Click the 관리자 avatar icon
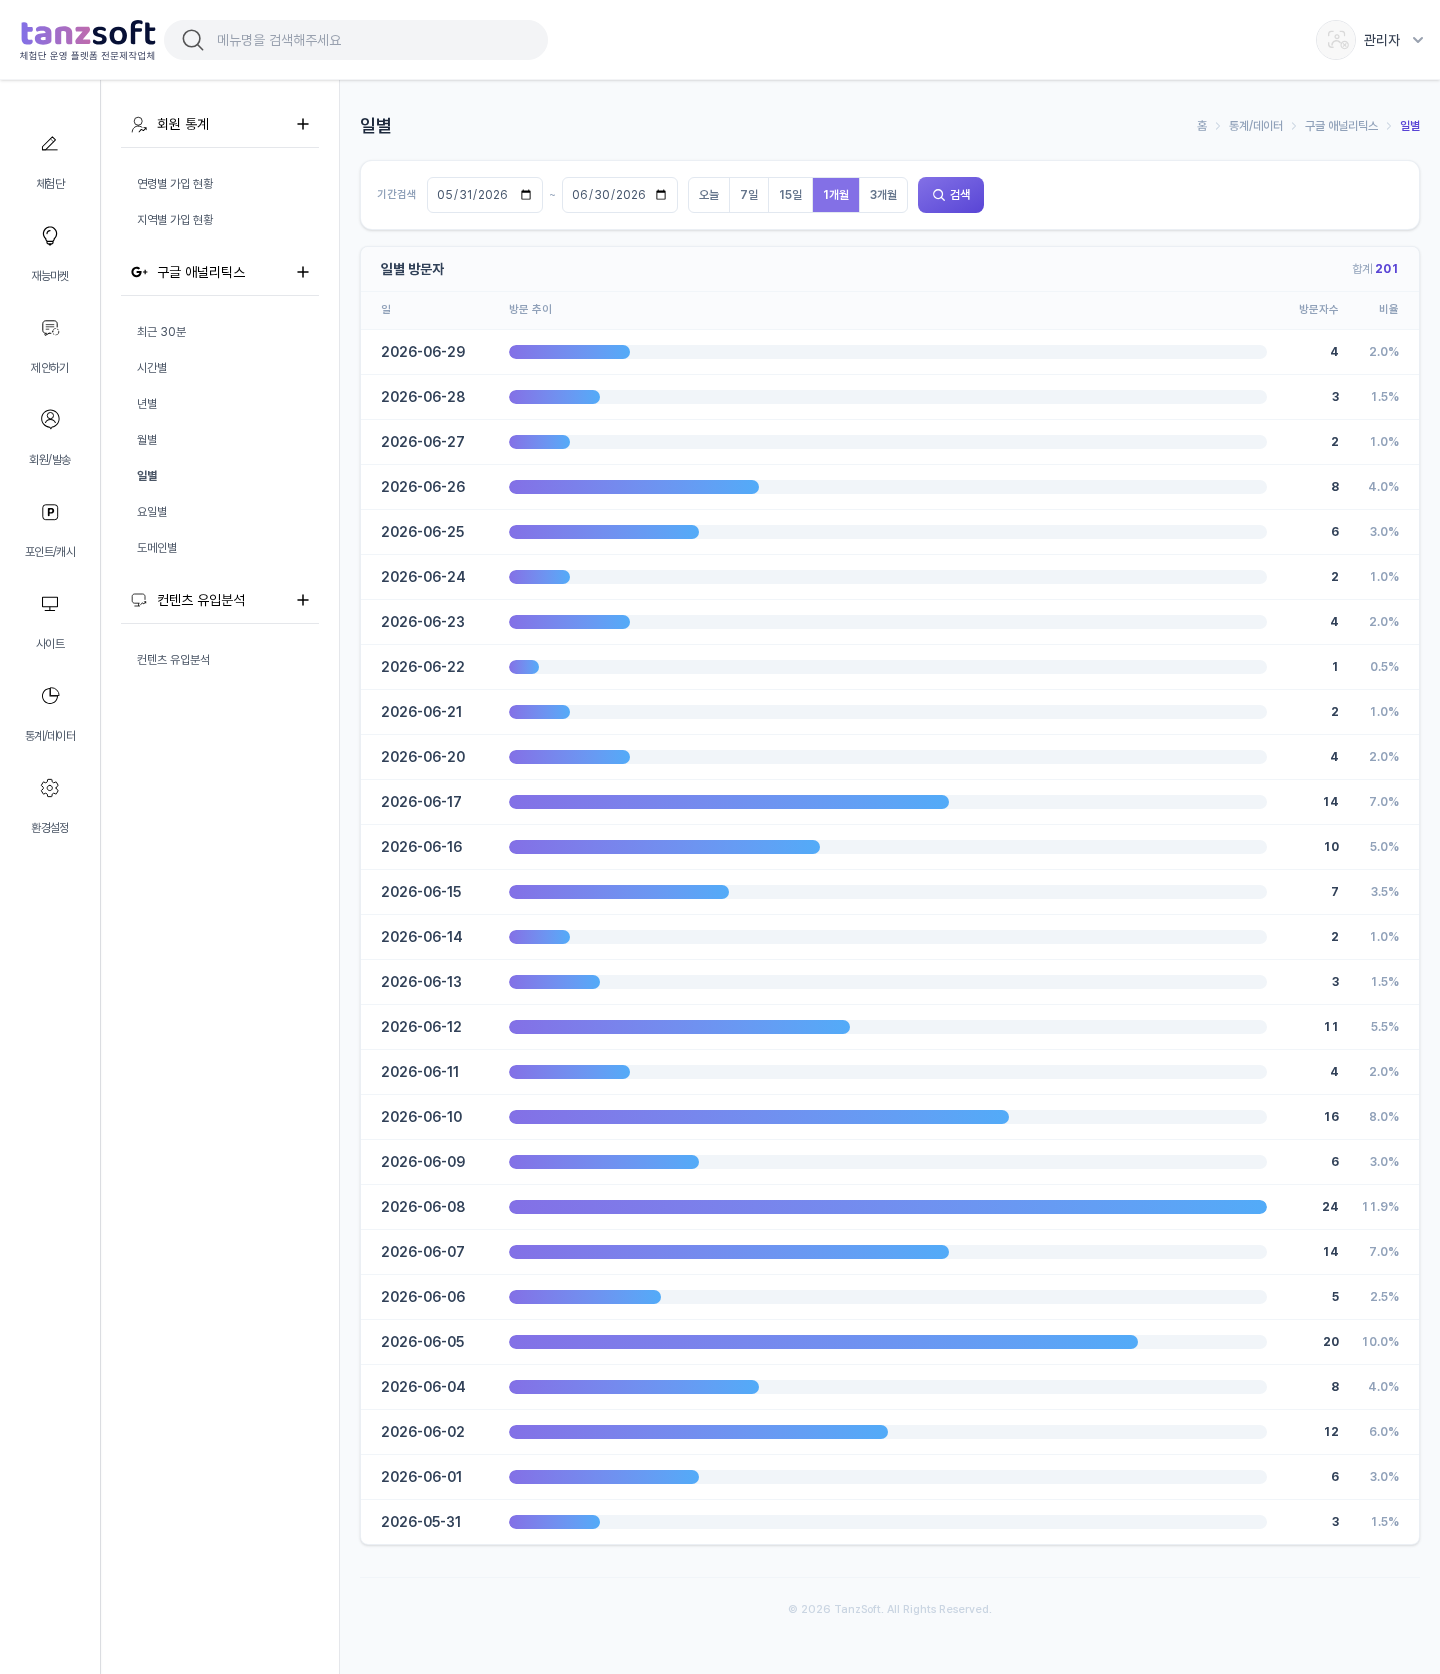Viewport: 1440px width, 1674px height. [1336, 40]
